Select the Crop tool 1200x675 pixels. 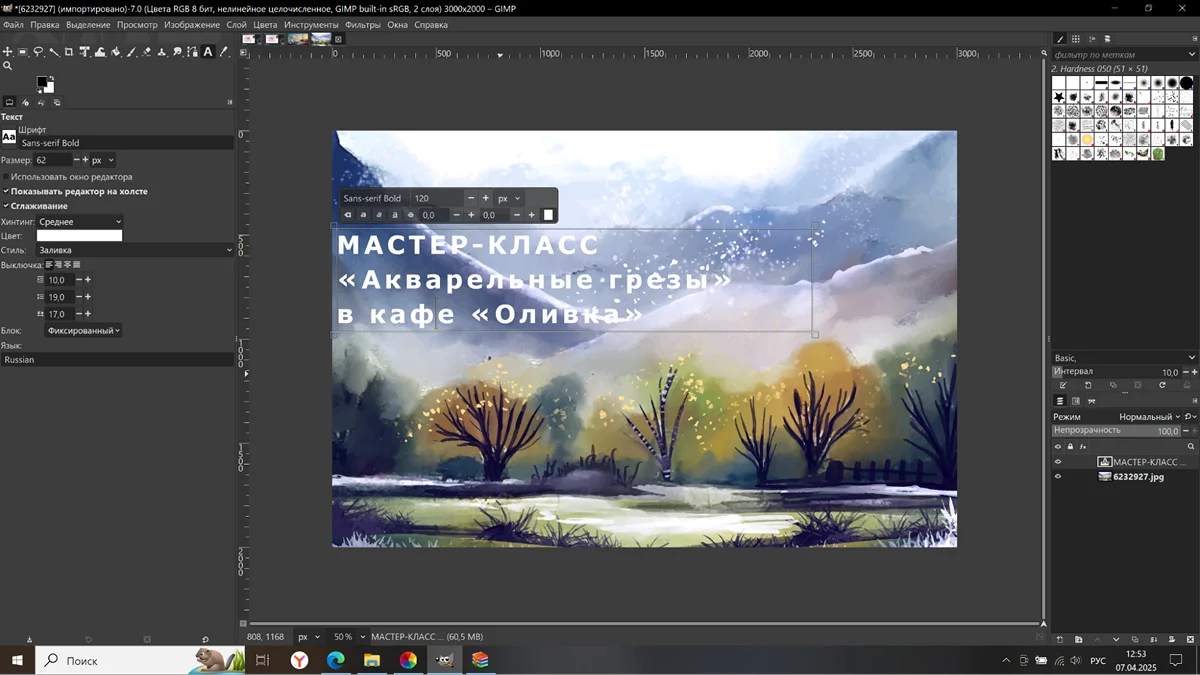tap(68, 52)
